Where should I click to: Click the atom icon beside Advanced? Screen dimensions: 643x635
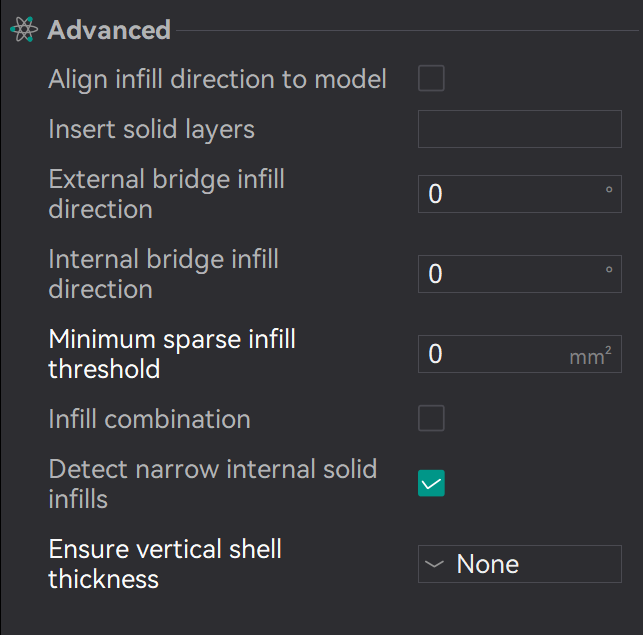point(23,30)
